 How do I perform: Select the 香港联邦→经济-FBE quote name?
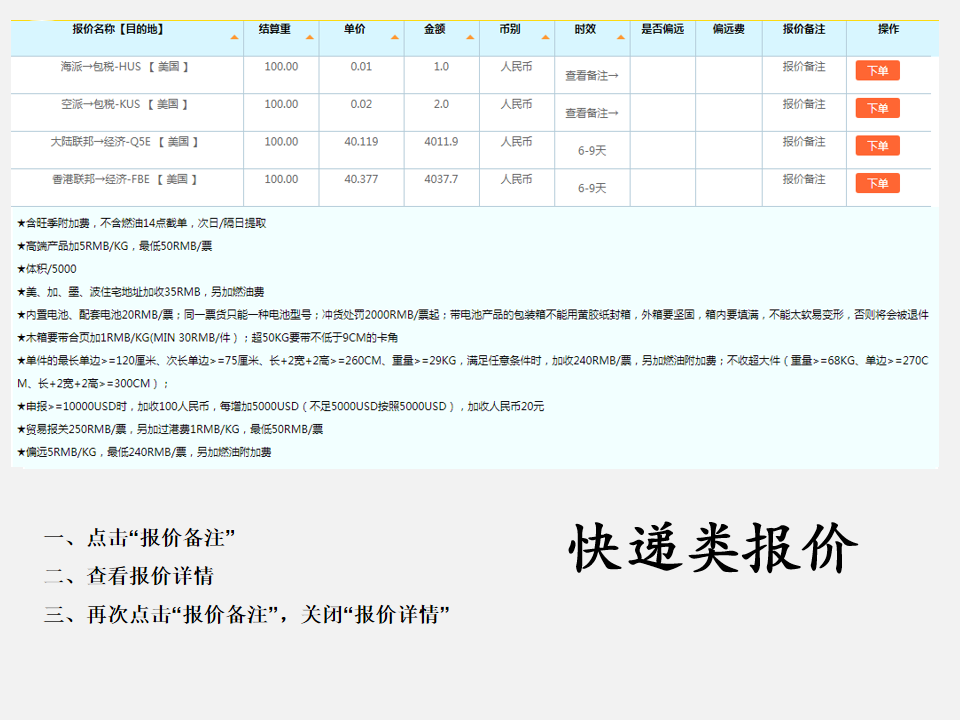click(125, 180)
